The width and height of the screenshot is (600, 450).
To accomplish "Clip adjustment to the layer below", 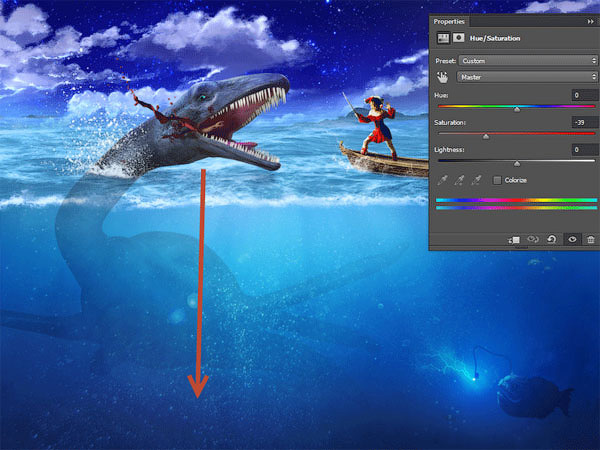I will [x=514, y=240].
